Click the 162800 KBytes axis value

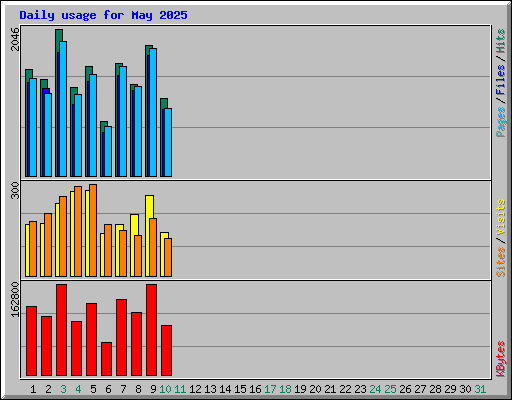tap(15, 299)
